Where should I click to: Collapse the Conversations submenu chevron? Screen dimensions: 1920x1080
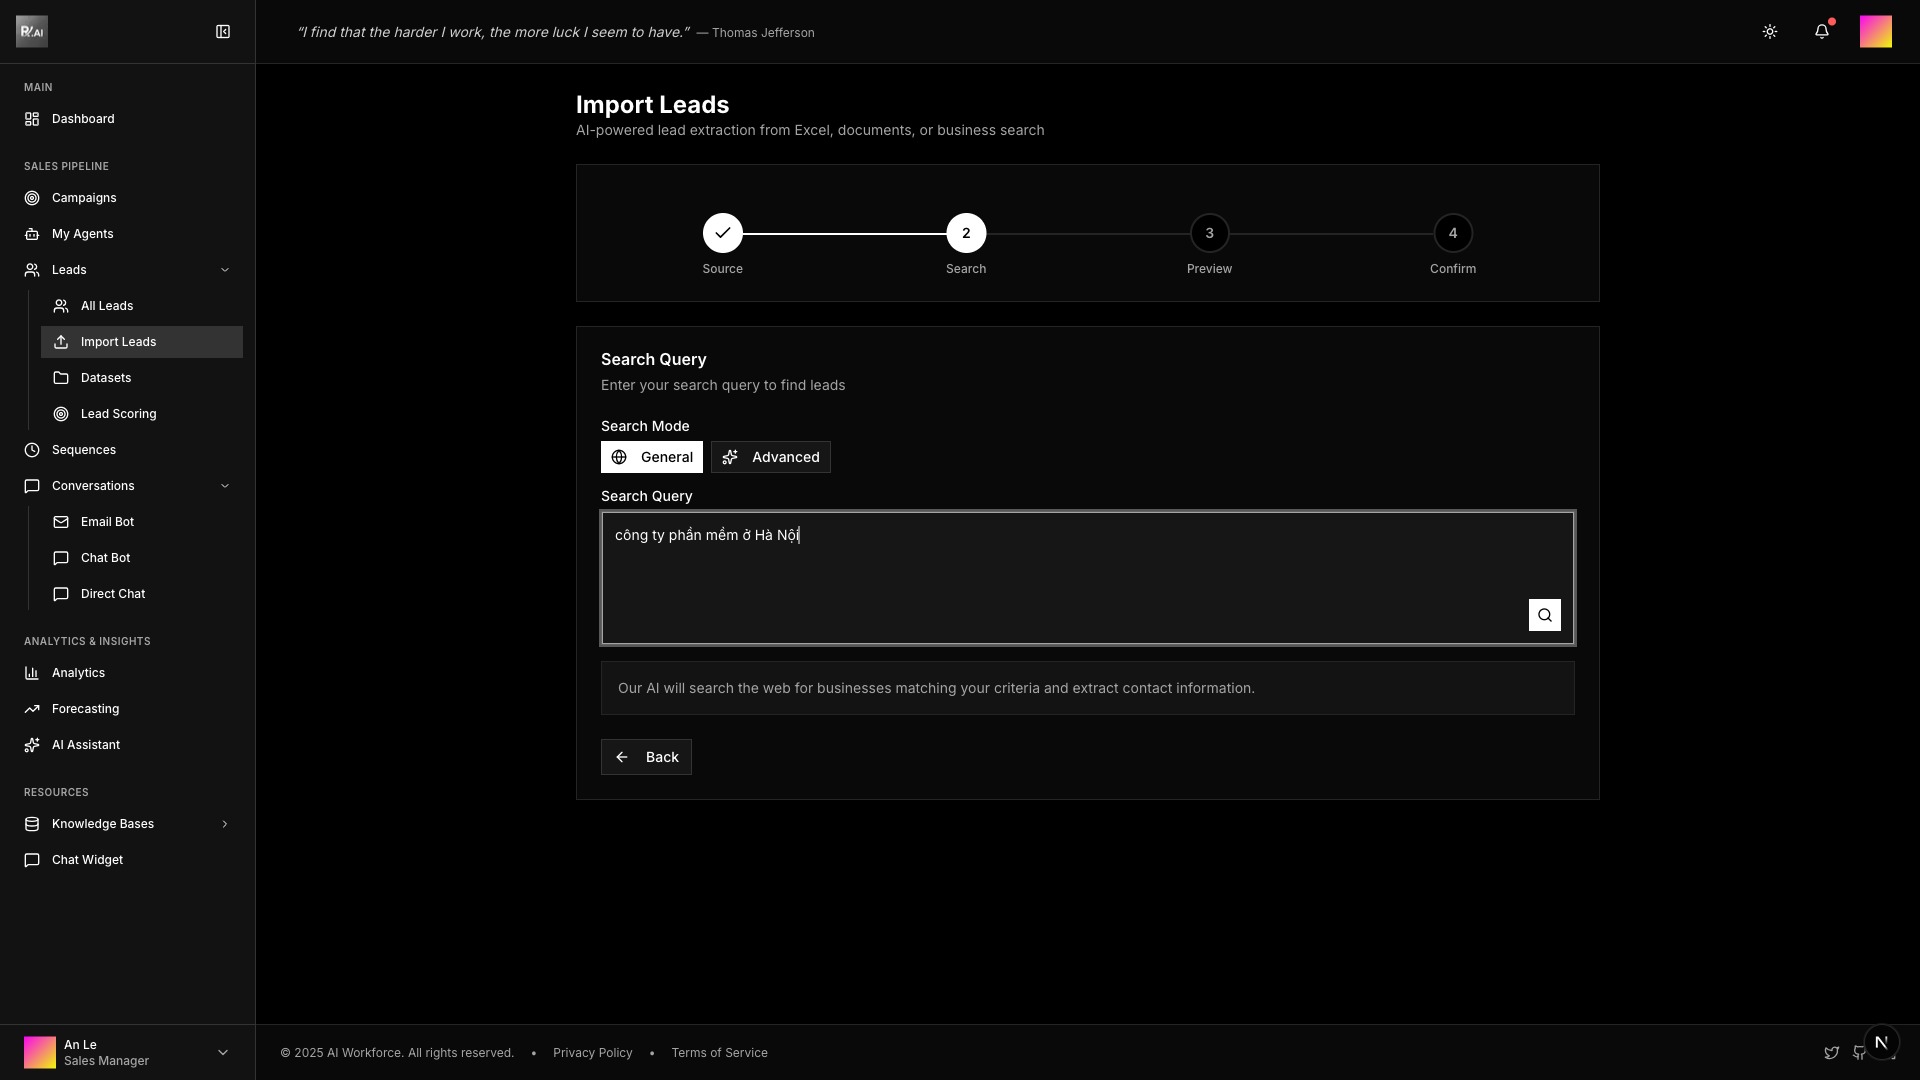[225, 486]
